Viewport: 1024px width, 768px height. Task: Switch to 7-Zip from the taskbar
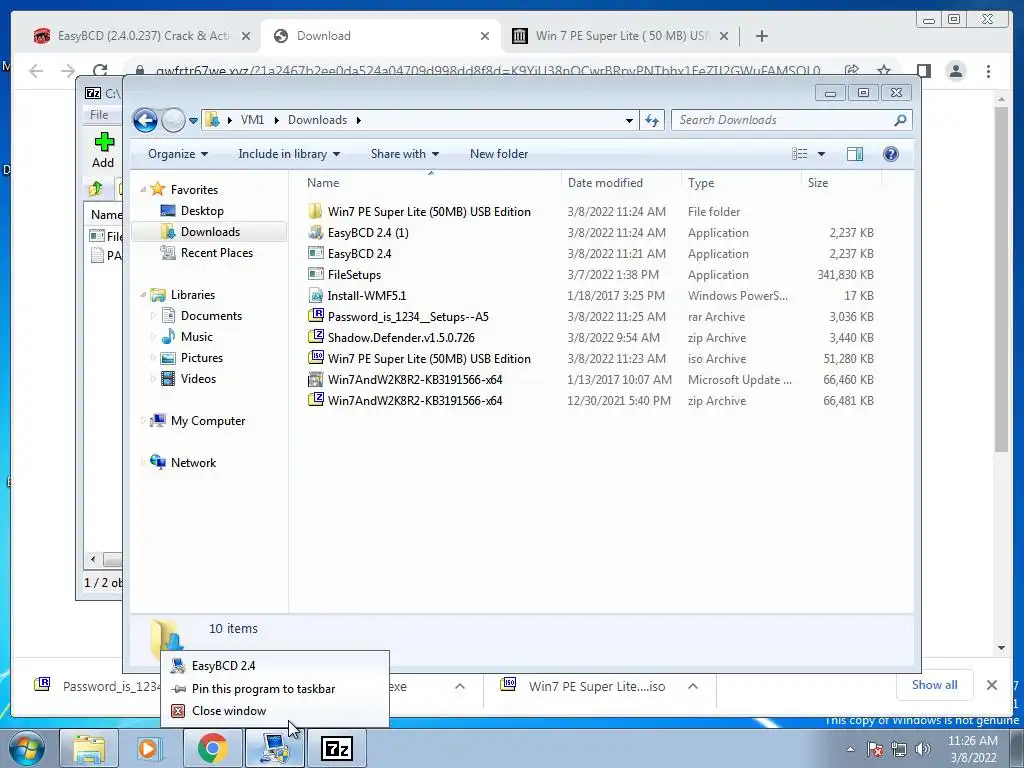337,748
